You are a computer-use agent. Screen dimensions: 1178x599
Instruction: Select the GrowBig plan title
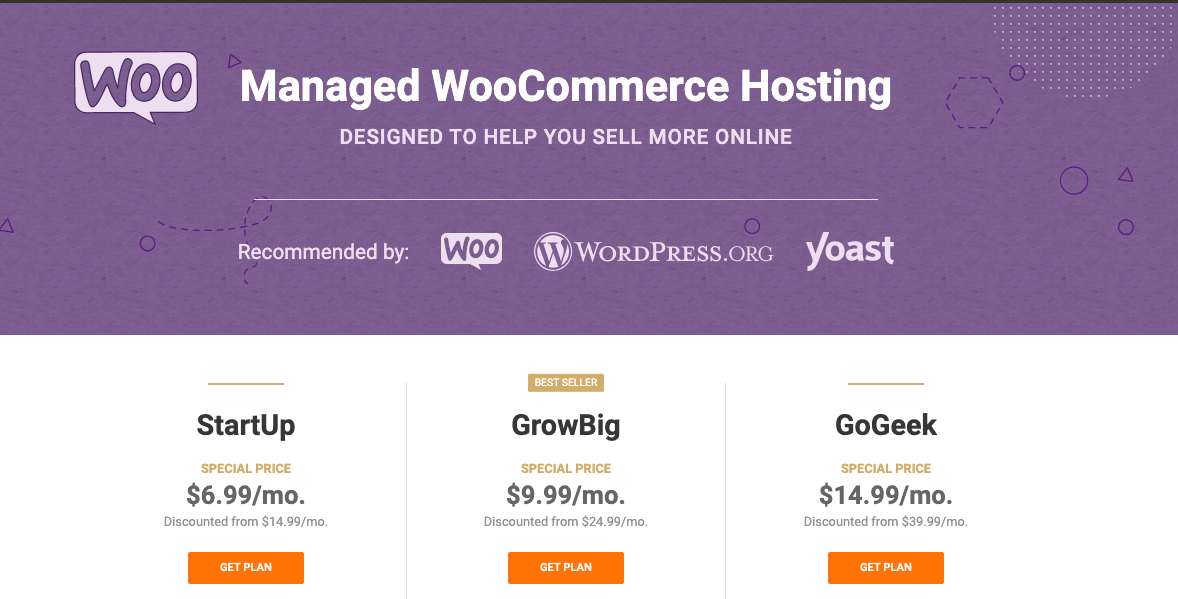(x=566, y=425)
